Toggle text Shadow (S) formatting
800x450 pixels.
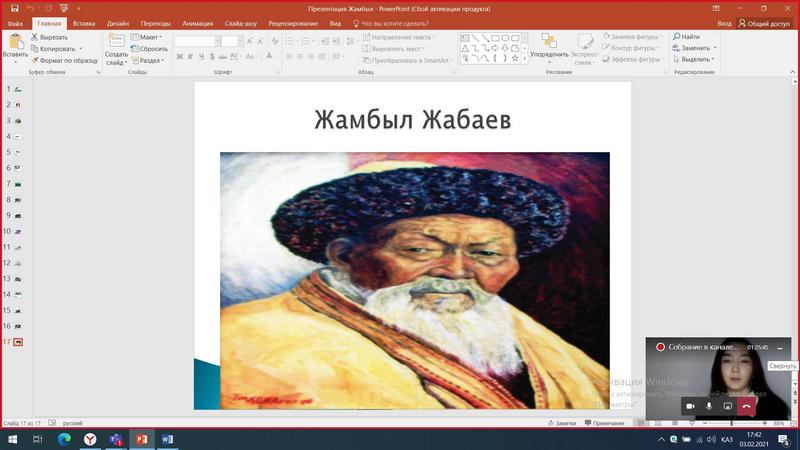[212, 57]
